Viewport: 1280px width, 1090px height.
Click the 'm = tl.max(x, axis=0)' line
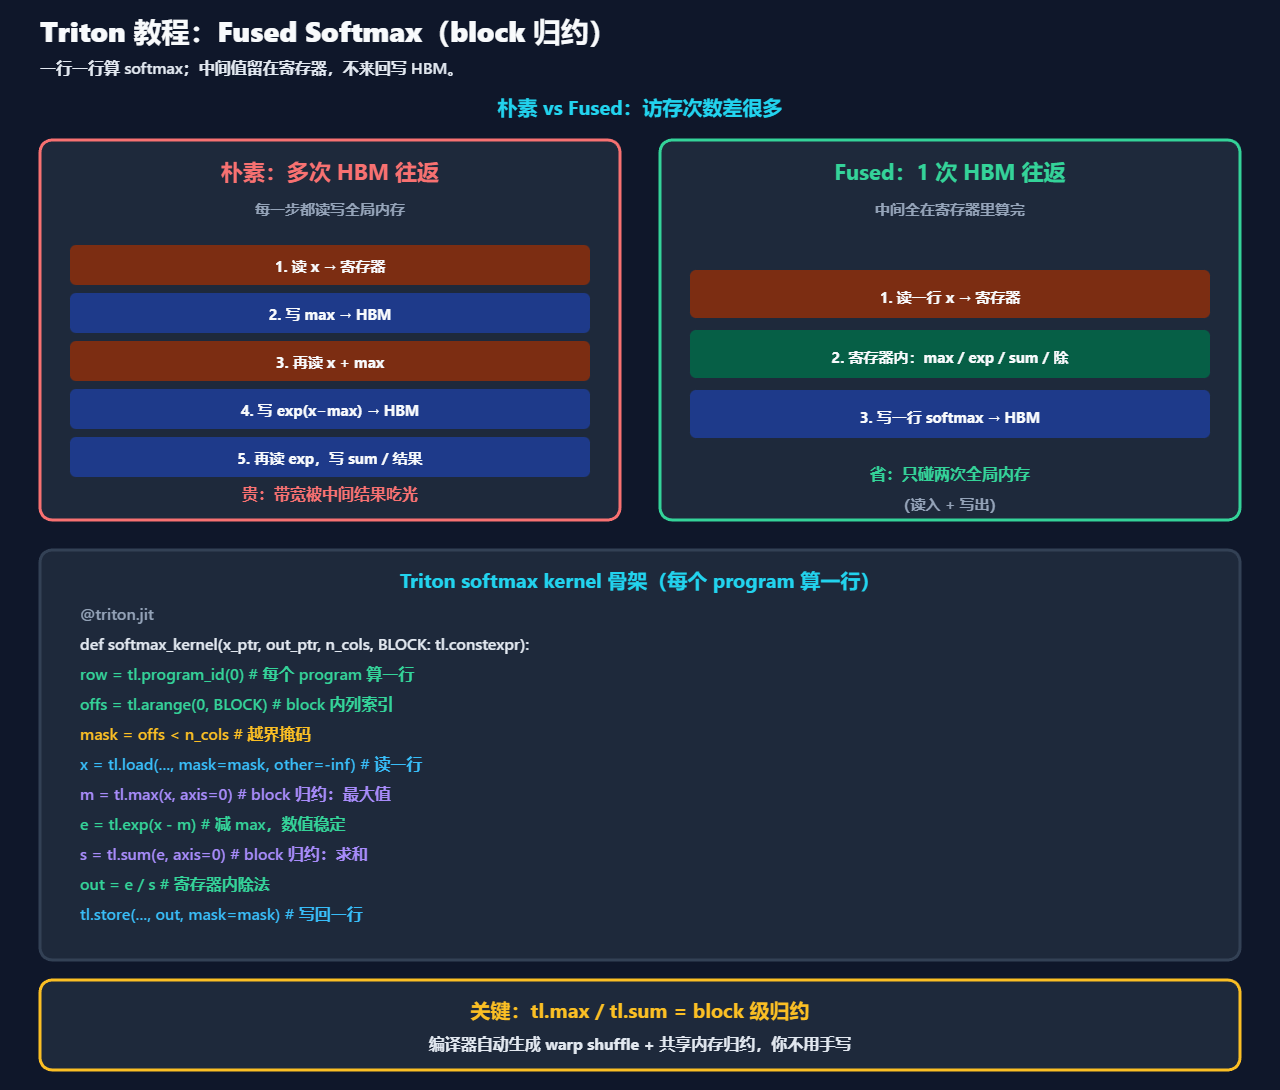tap(236, 795)
